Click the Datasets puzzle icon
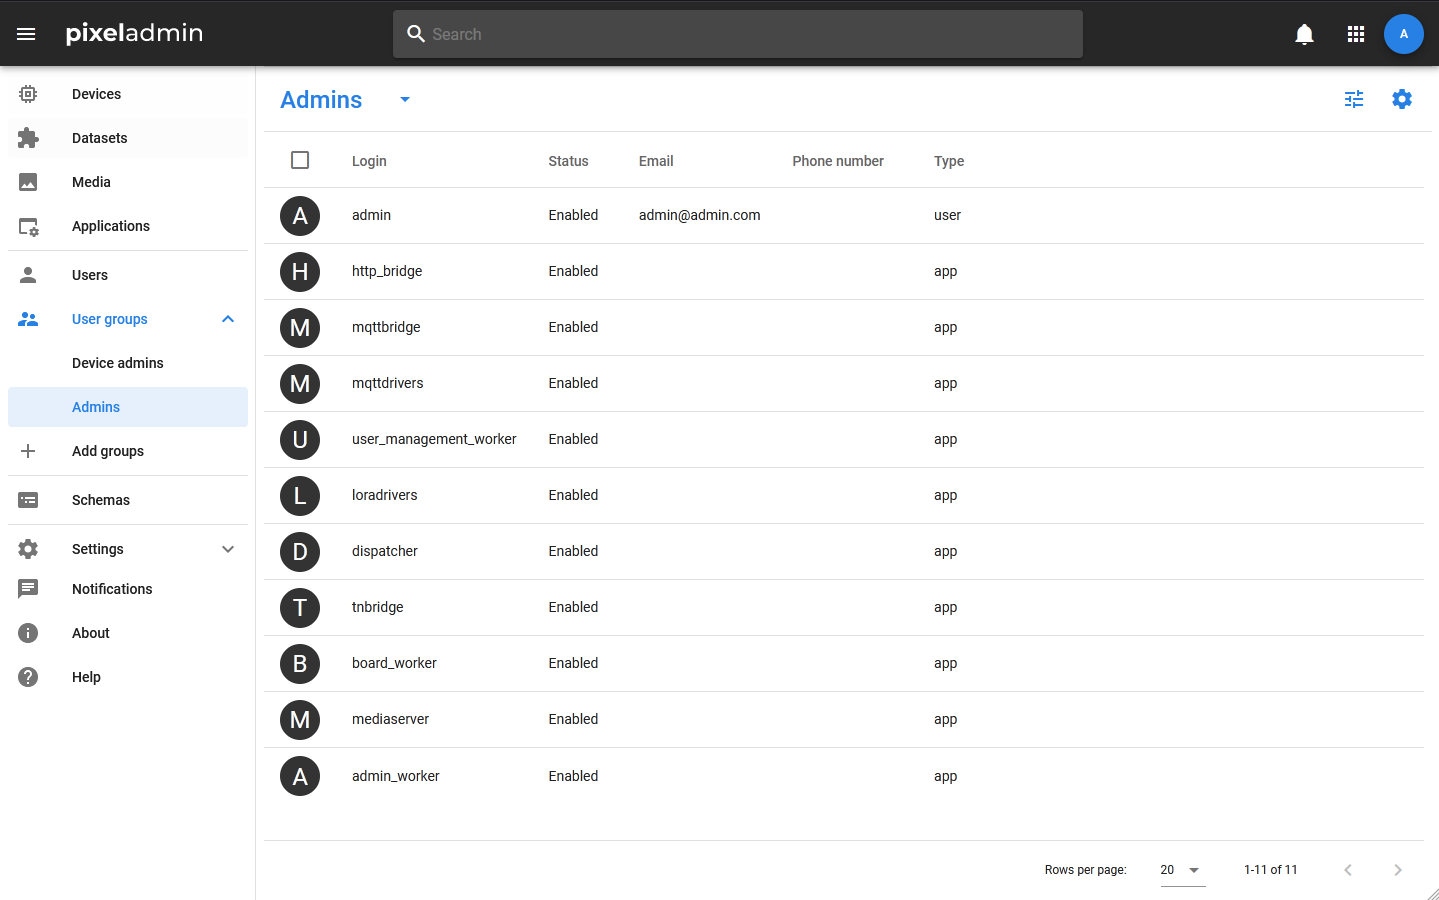The image size is (1439, 900). coord(28,138)
